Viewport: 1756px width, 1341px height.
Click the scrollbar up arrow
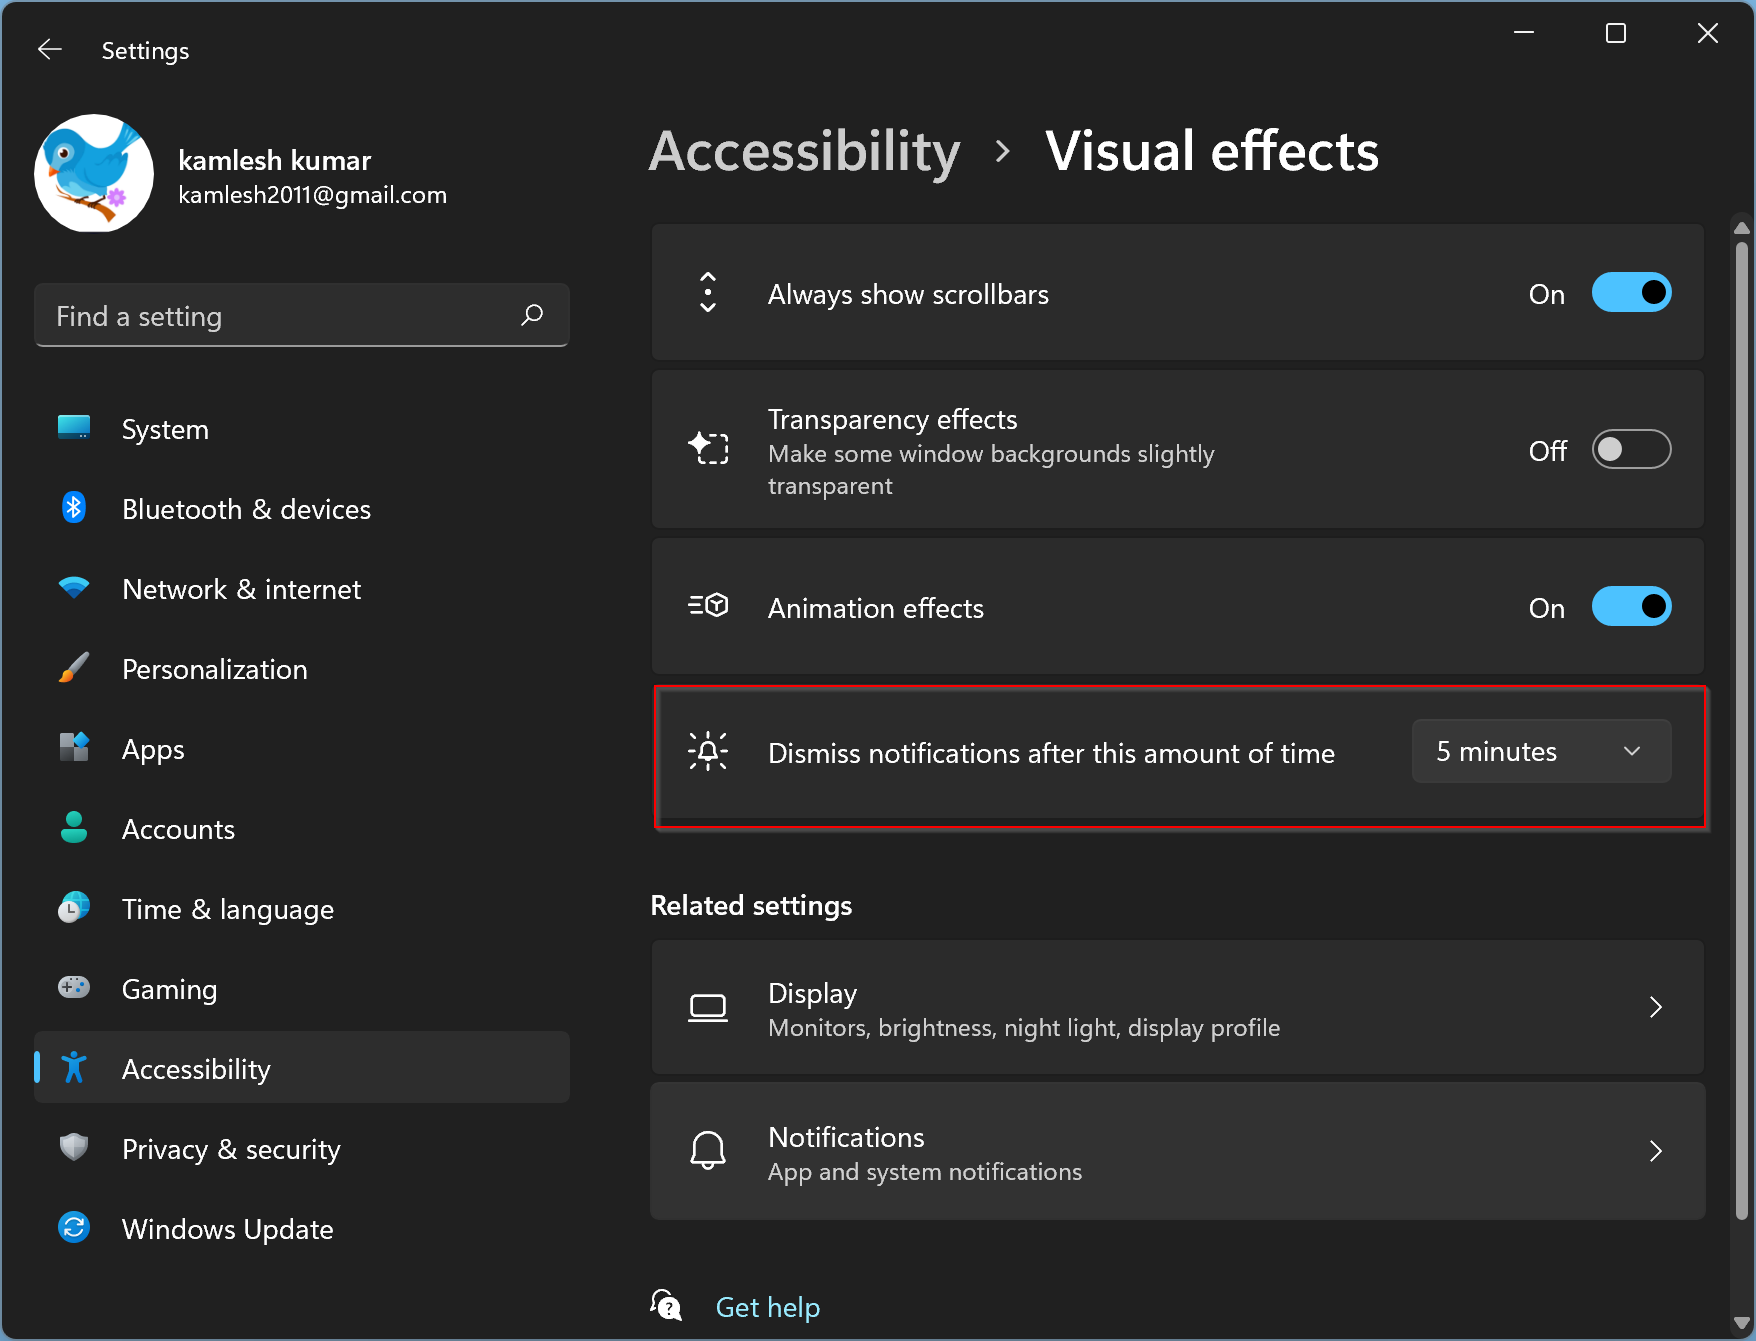click(1741, 228)
